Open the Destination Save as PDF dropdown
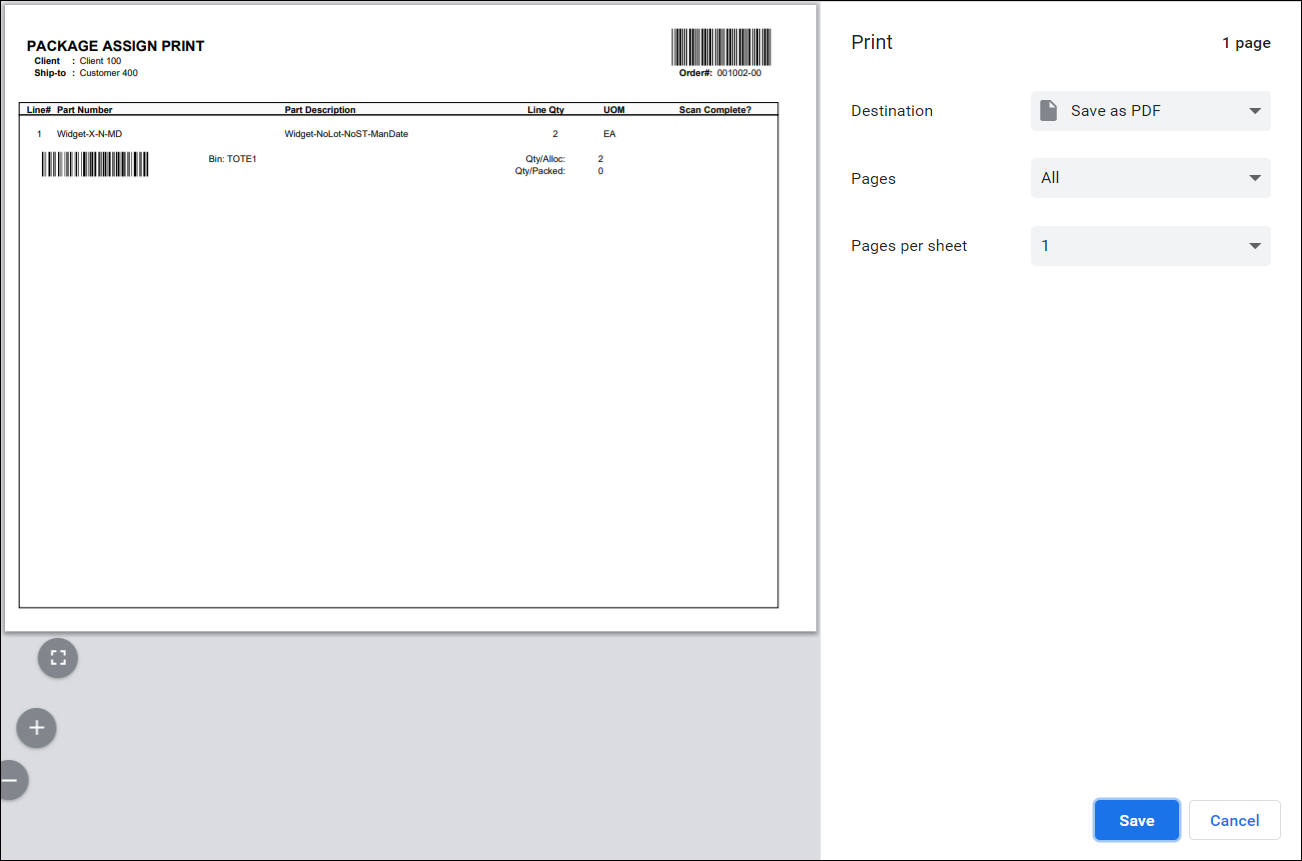This screenshot has width=1302, height=861. click(x=1150, y=111)
